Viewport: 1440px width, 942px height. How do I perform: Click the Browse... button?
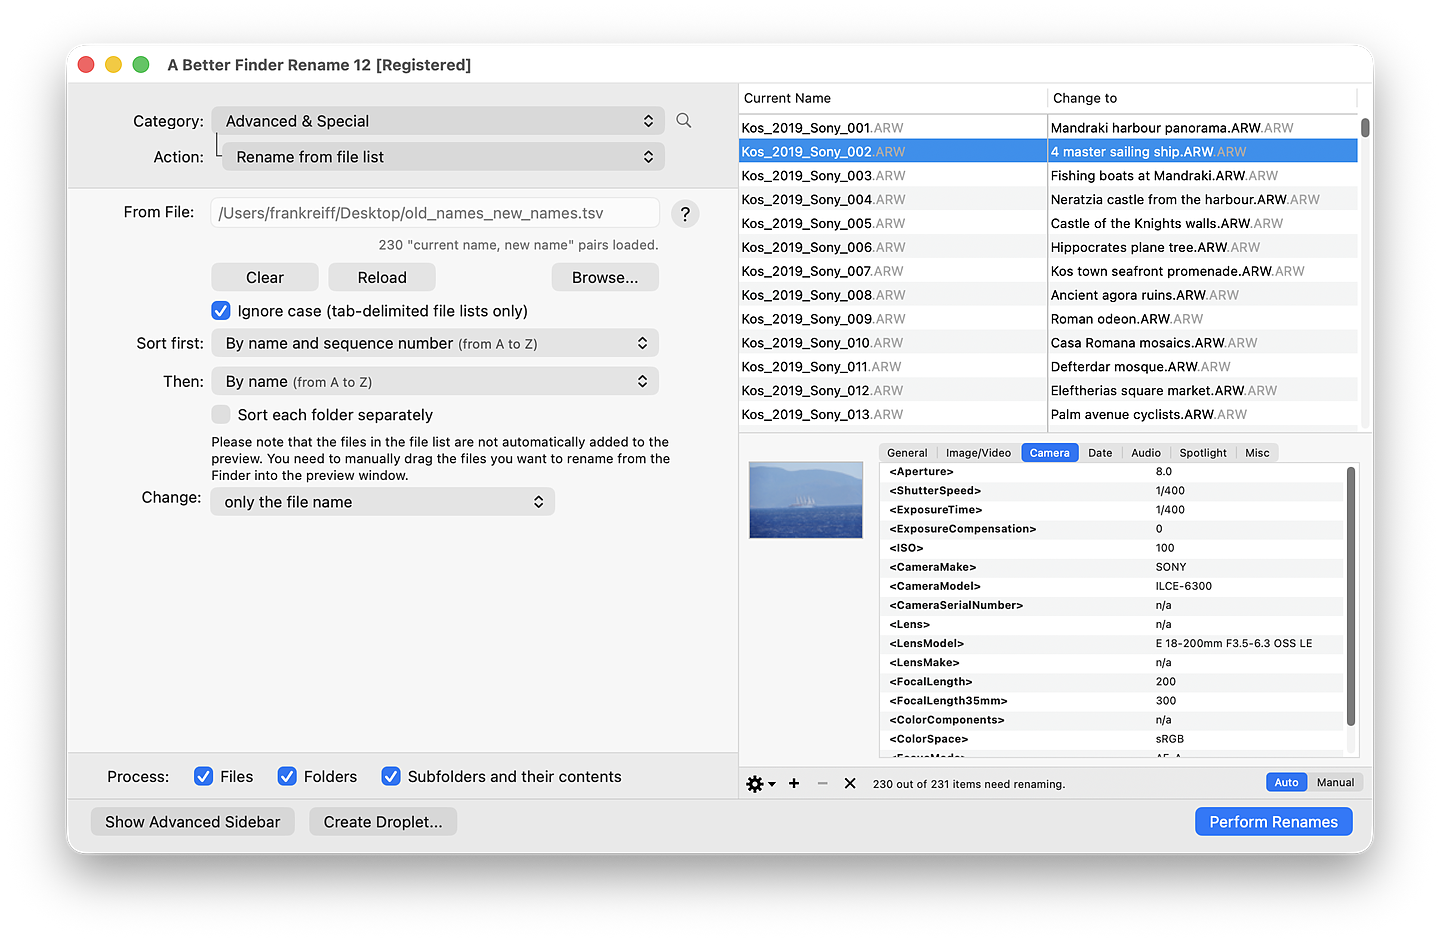pos(605,277)
